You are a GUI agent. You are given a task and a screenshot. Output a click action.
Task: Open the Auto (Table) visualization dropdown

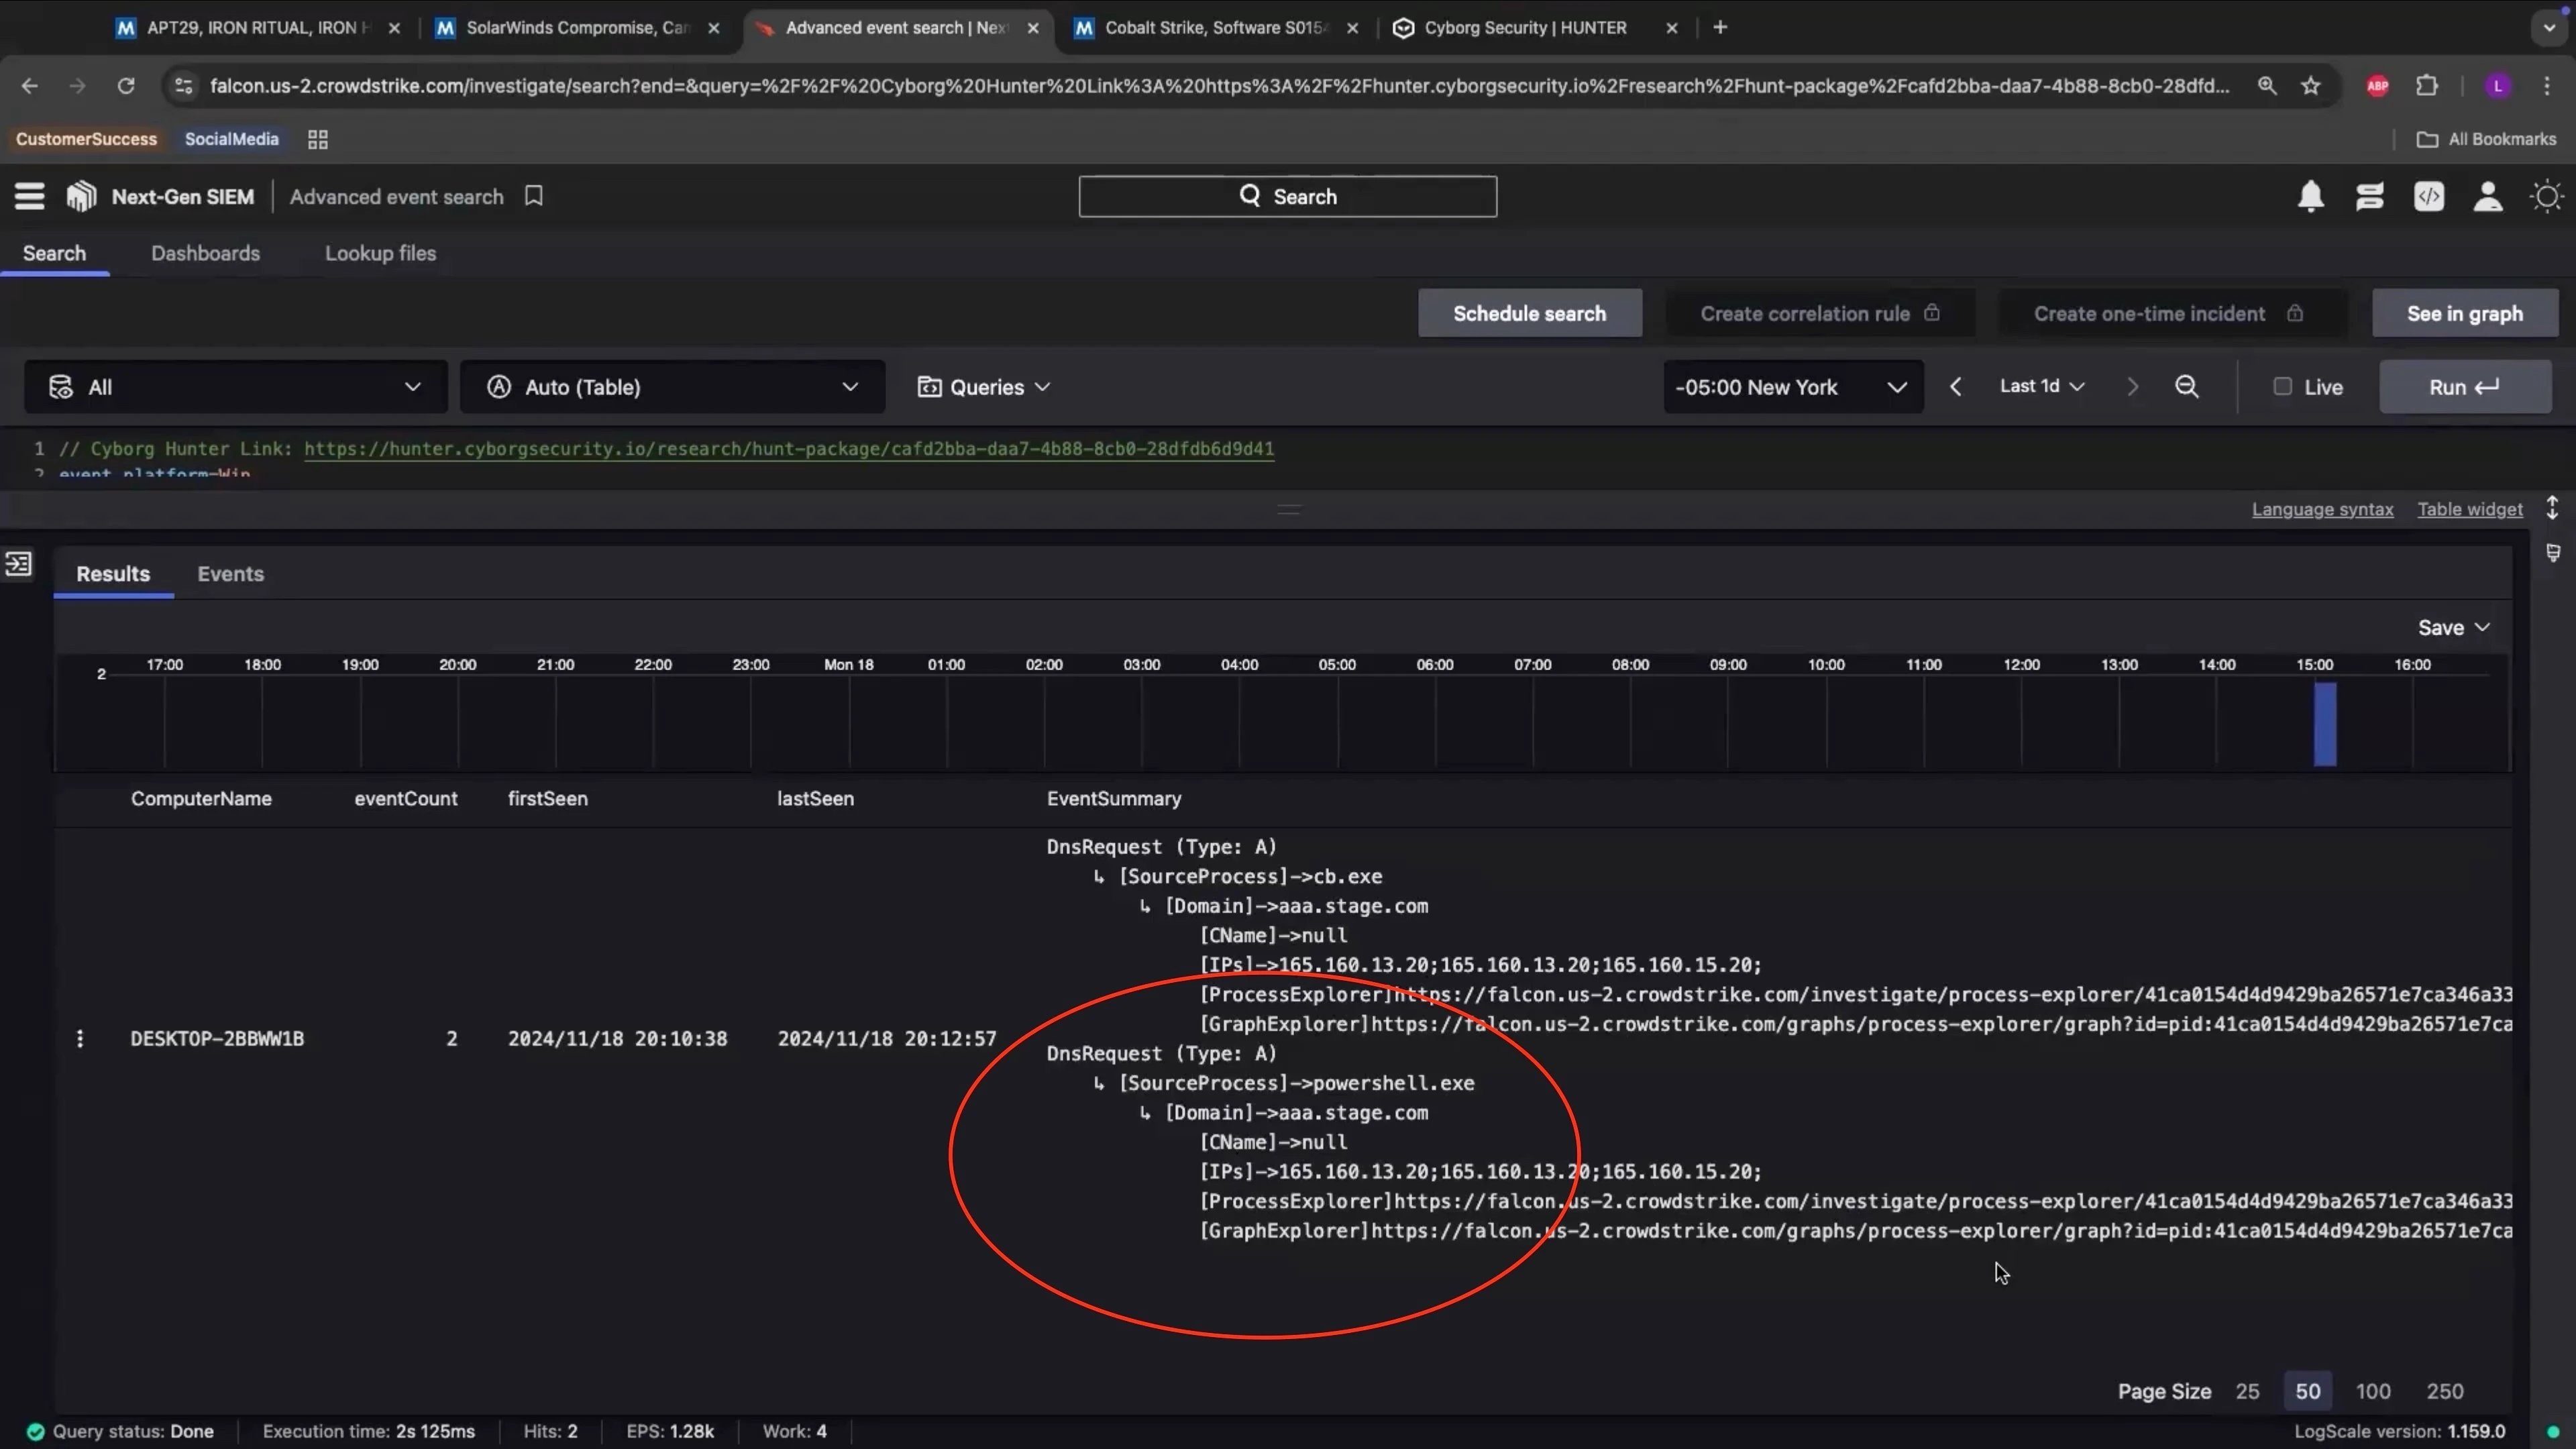672,387
